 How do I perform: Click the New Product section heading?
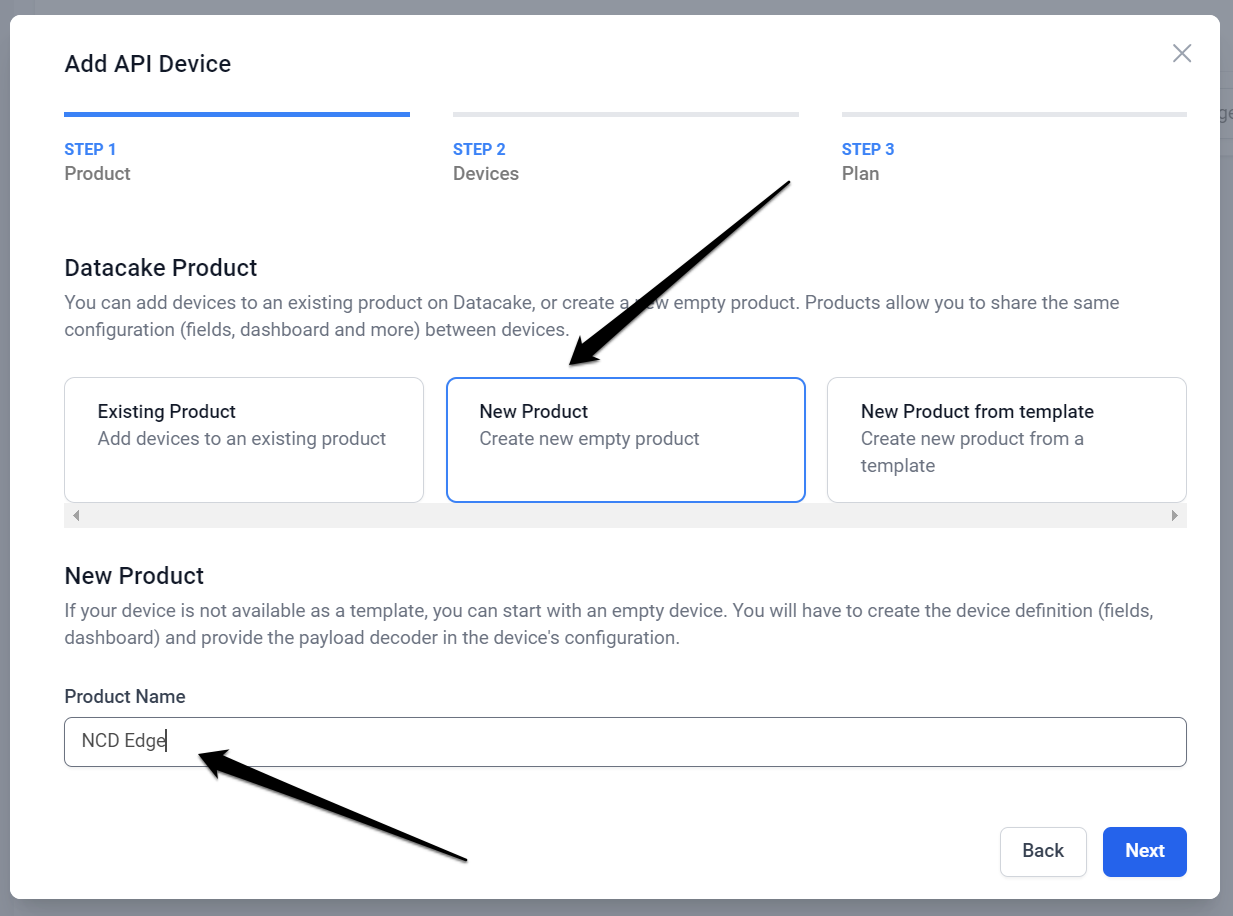click(x=134, y=575)
